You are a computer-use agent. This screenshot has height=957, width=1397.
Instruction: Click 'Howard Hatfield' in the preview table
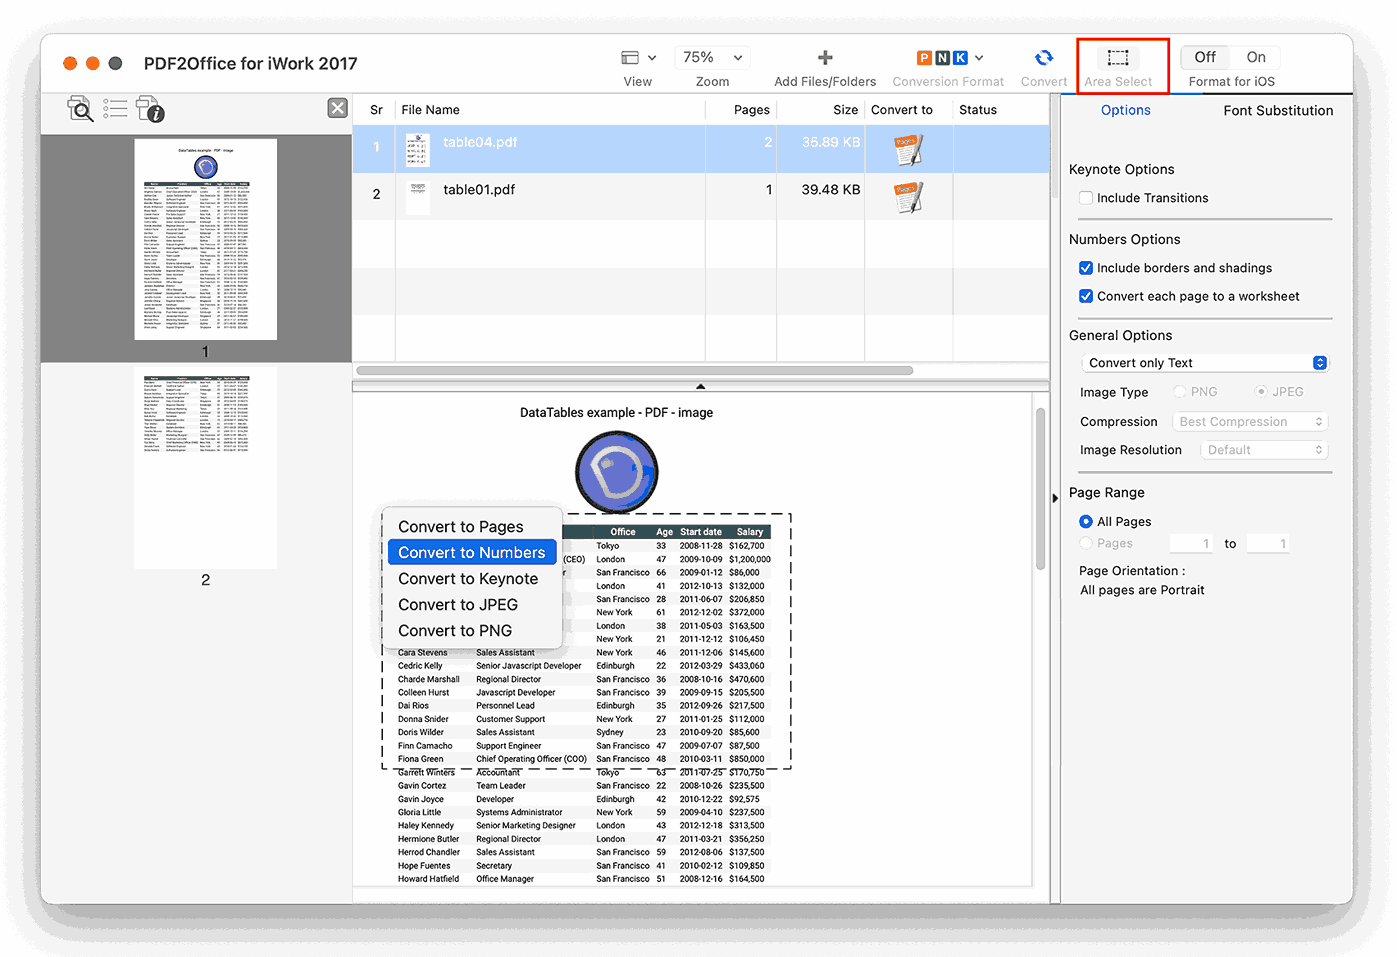coord(428,879)
